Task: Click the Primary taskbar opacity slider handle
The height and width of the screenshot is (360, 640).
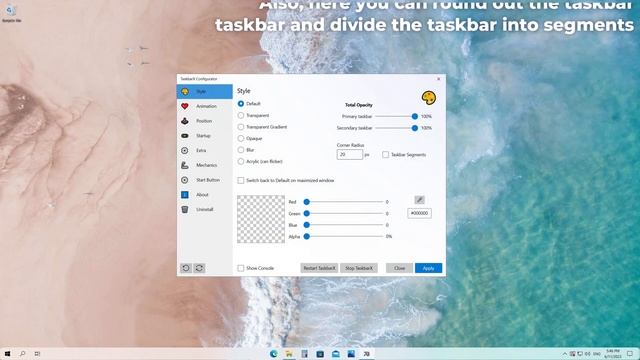Action: pyautogui.click(x=415, y=116)
